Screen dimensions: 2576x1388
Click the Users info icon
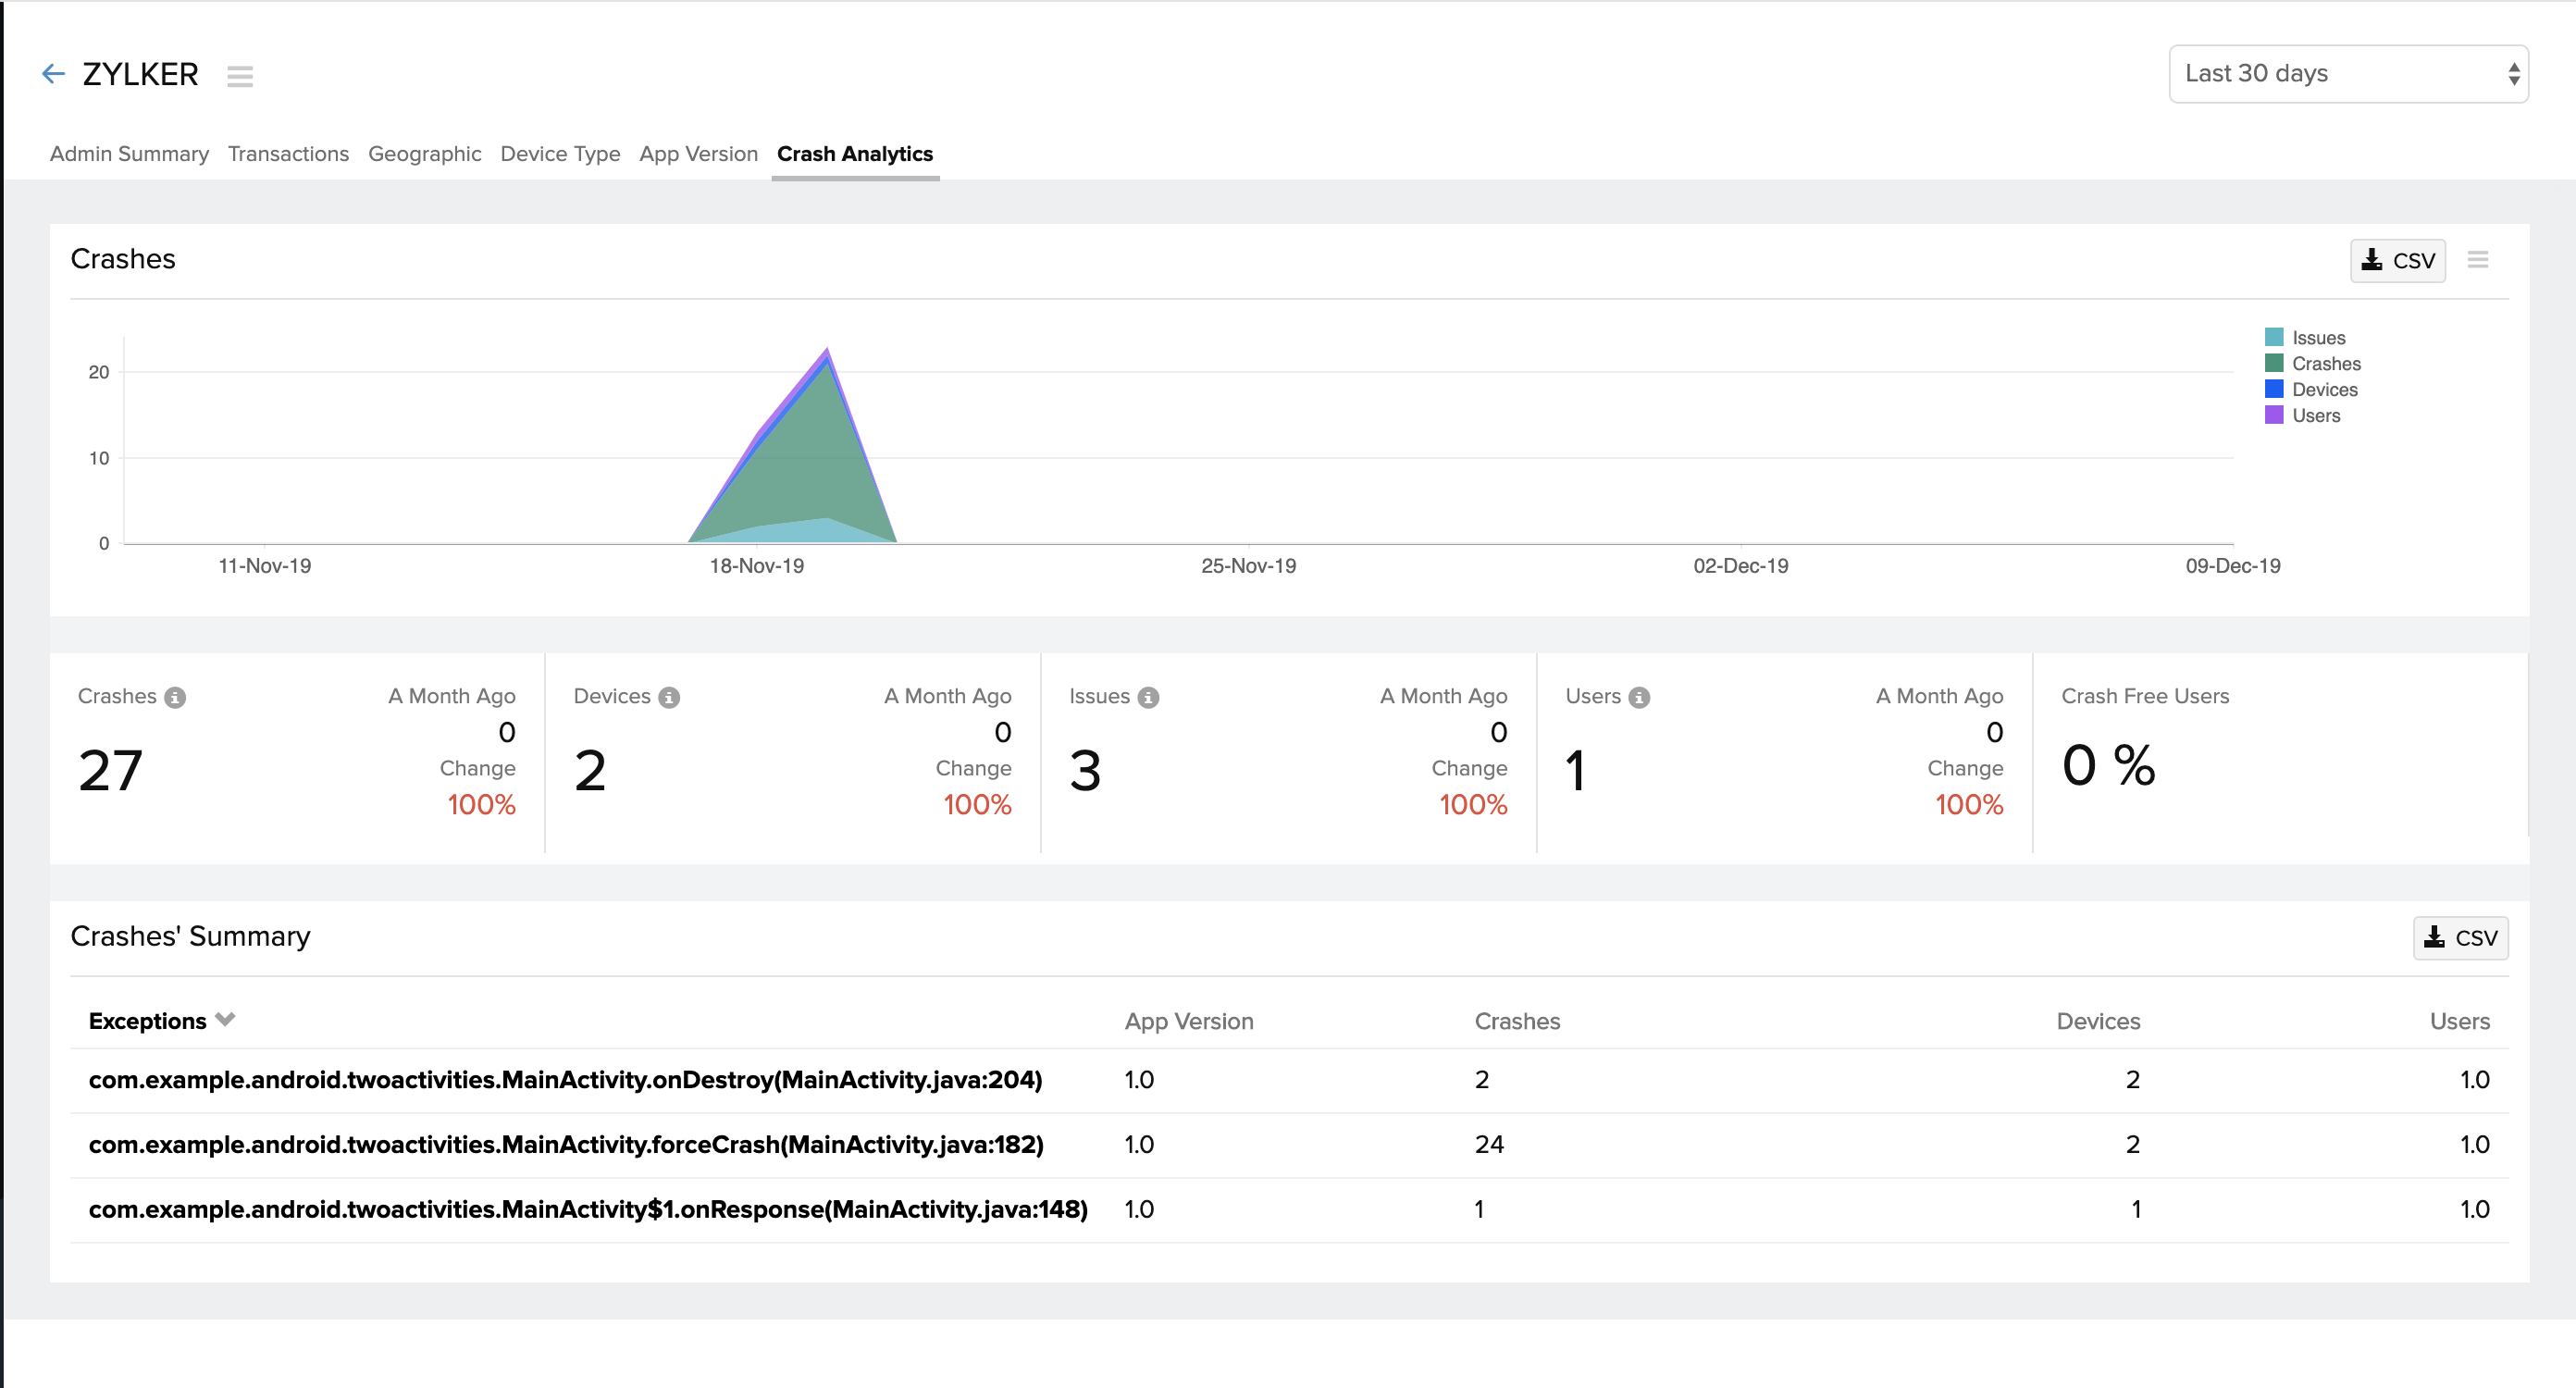coord(1639,697)
